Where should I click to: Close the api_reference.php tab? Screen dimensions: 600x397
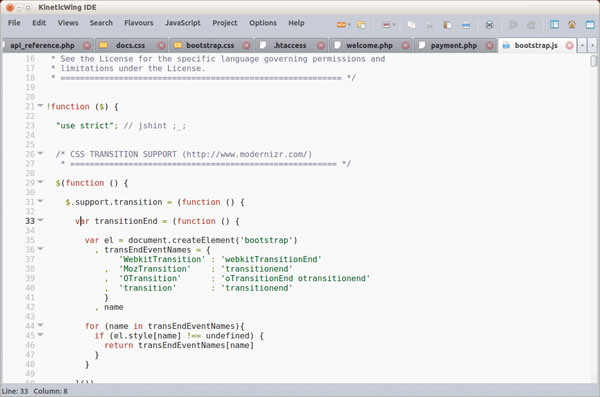(87, 45)
